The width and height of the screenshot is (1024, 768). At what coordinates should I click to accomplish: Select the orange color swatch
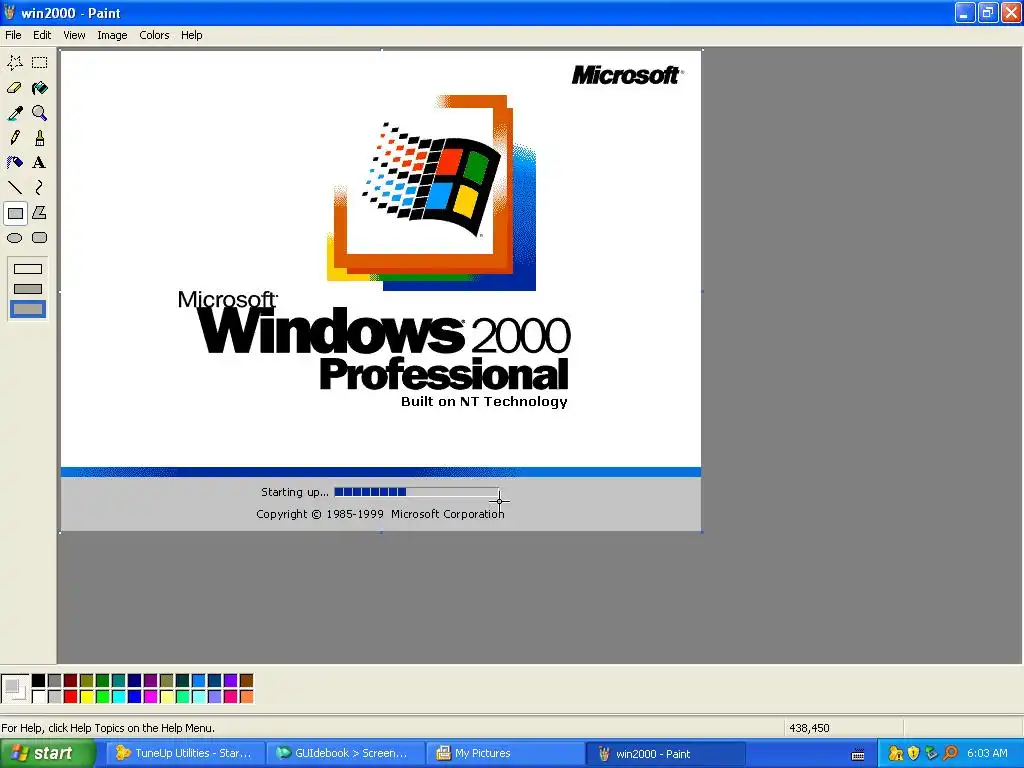coord(246,697)
